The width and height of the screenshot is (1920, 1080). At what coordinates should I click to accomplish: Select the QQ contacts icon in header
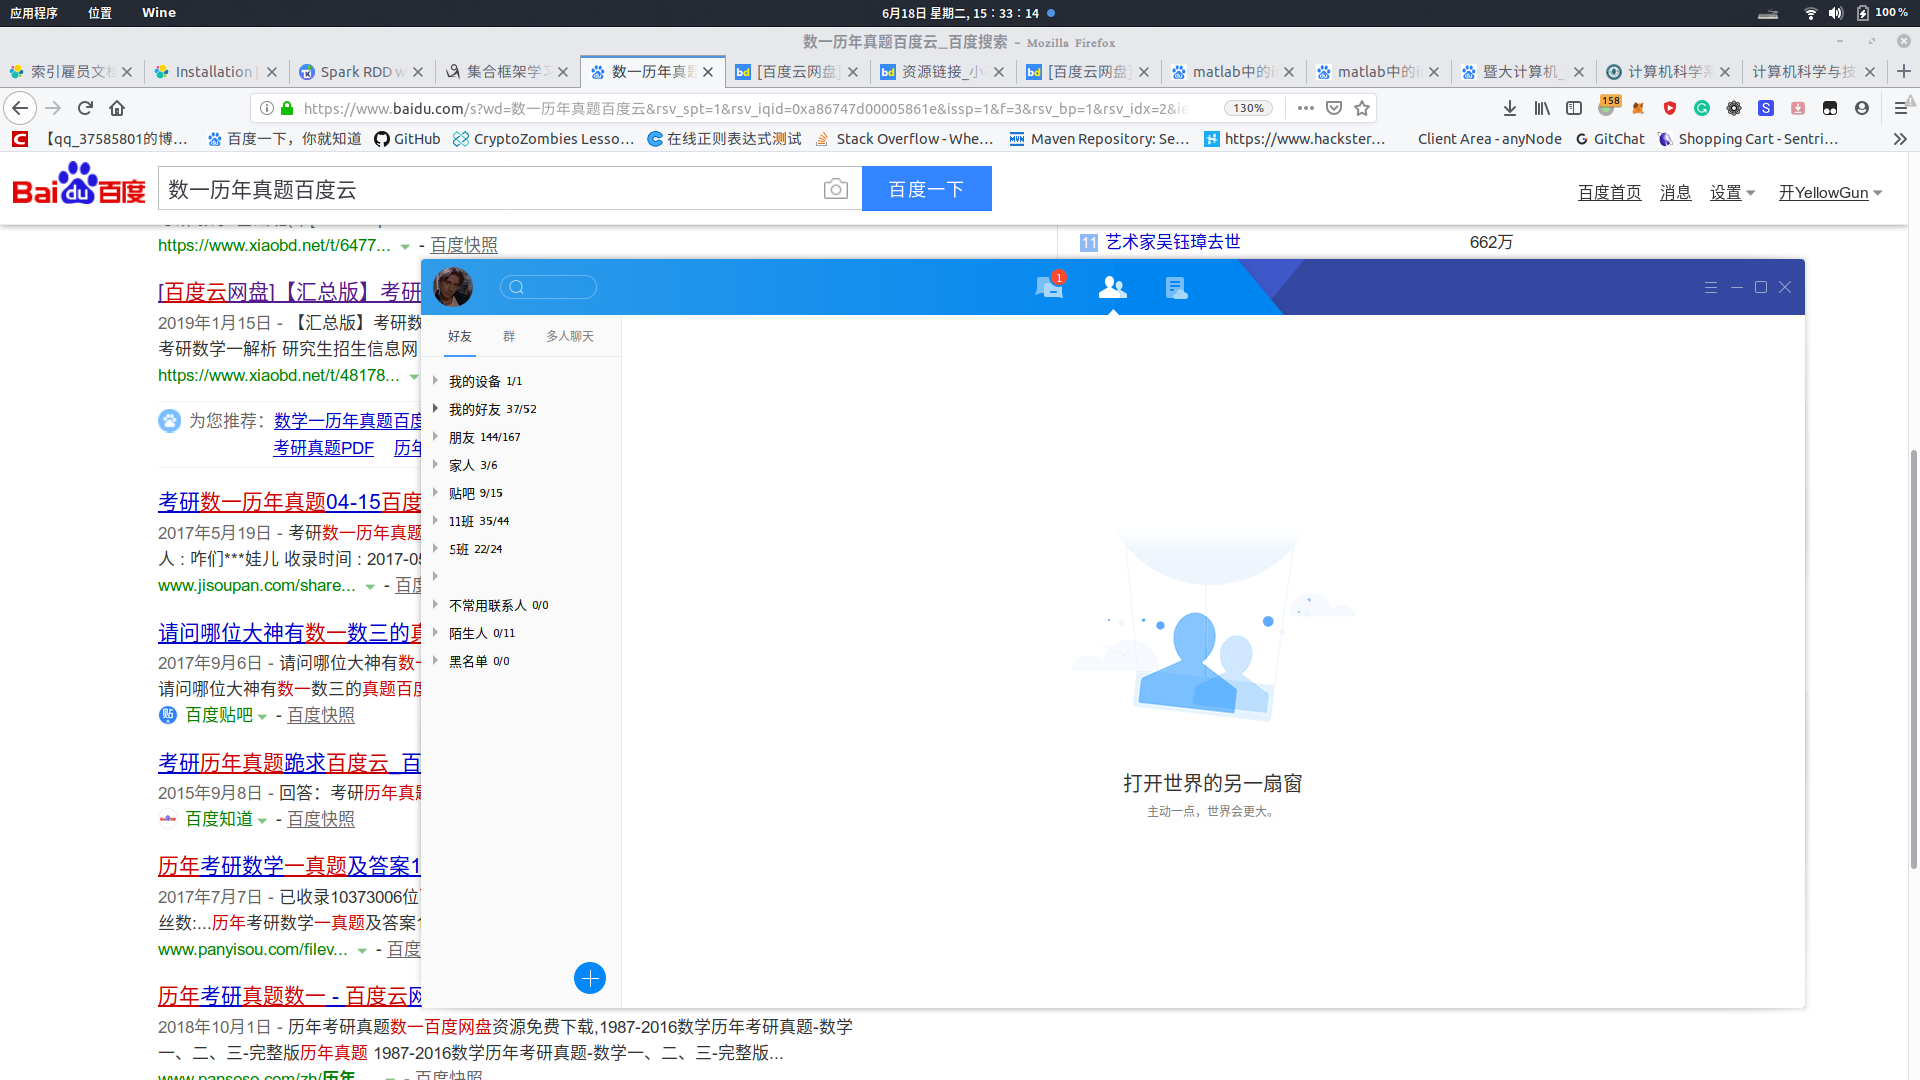1112,288
